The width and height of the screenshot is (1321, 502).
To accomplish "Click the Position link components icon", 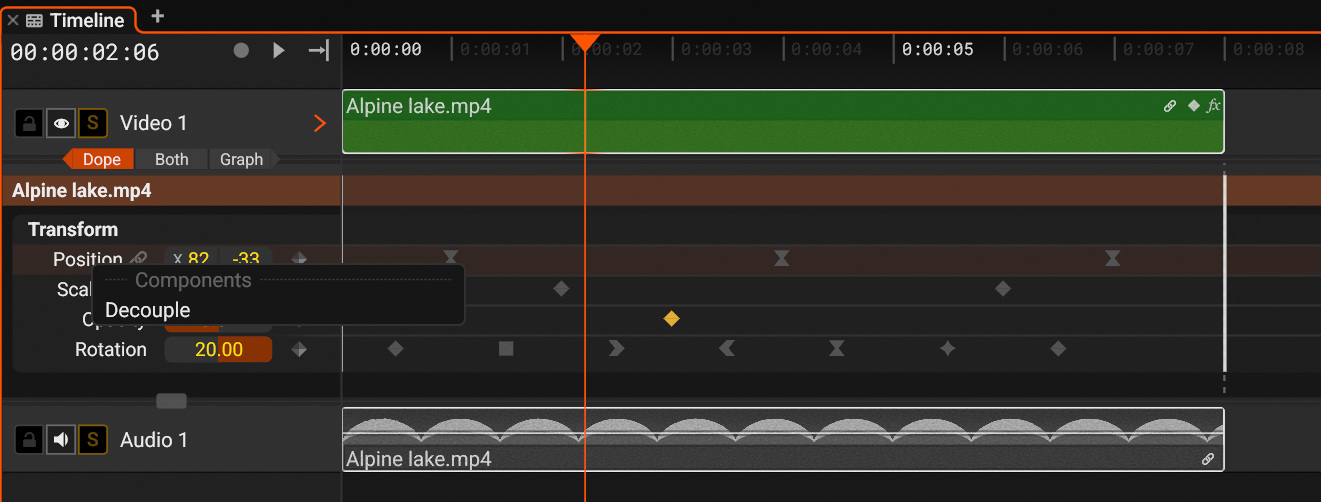I will point(139,259).
